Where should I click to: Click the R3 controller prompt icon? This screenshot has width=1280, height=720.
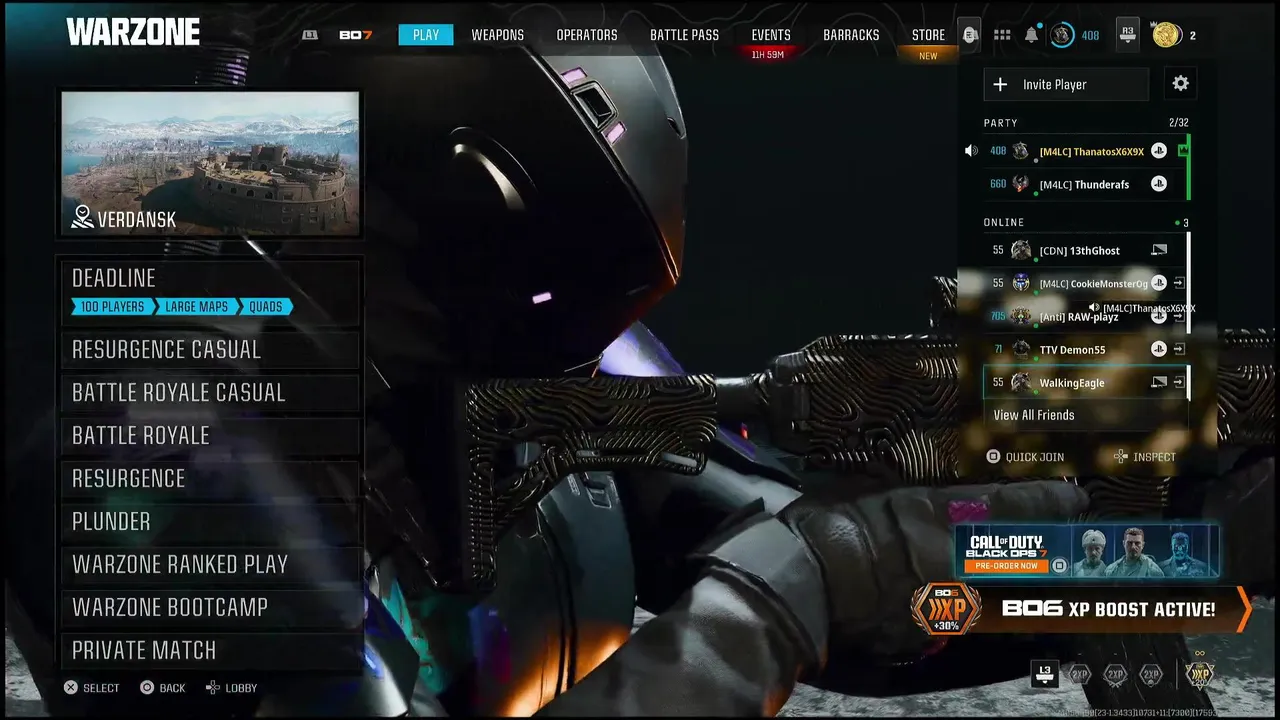tap(1128, 35)
